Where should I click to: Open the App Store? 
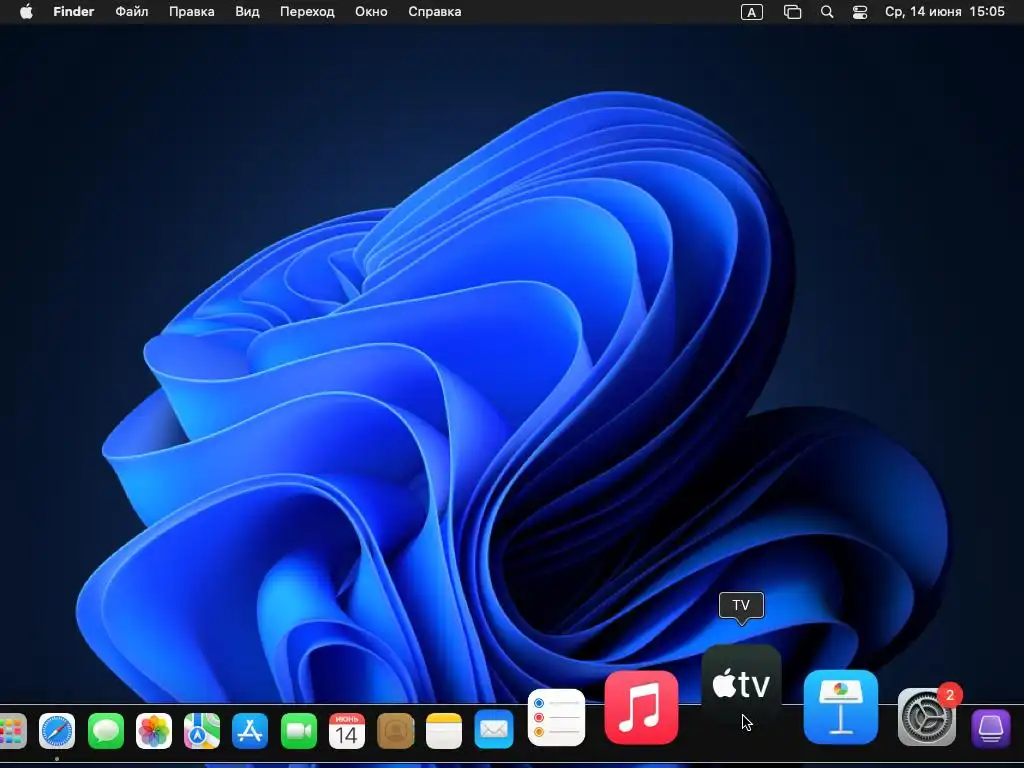250,730
